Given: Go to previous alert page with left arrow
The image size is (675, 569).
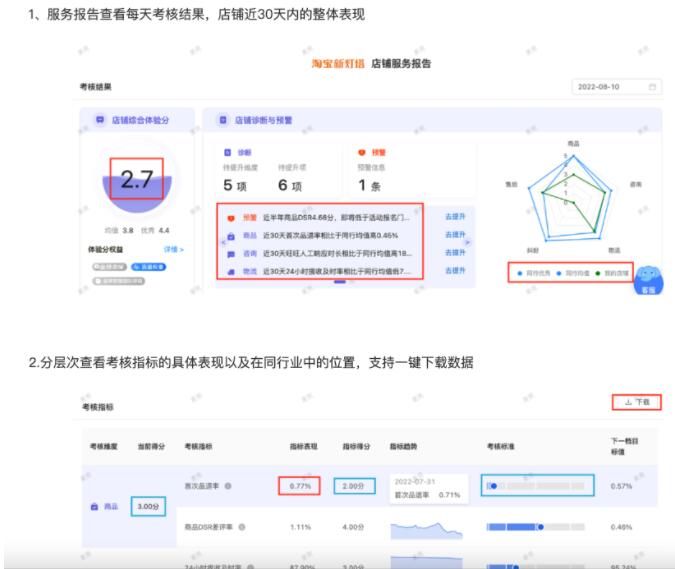Looking at the screenshot, I should [x=223, y=243].
